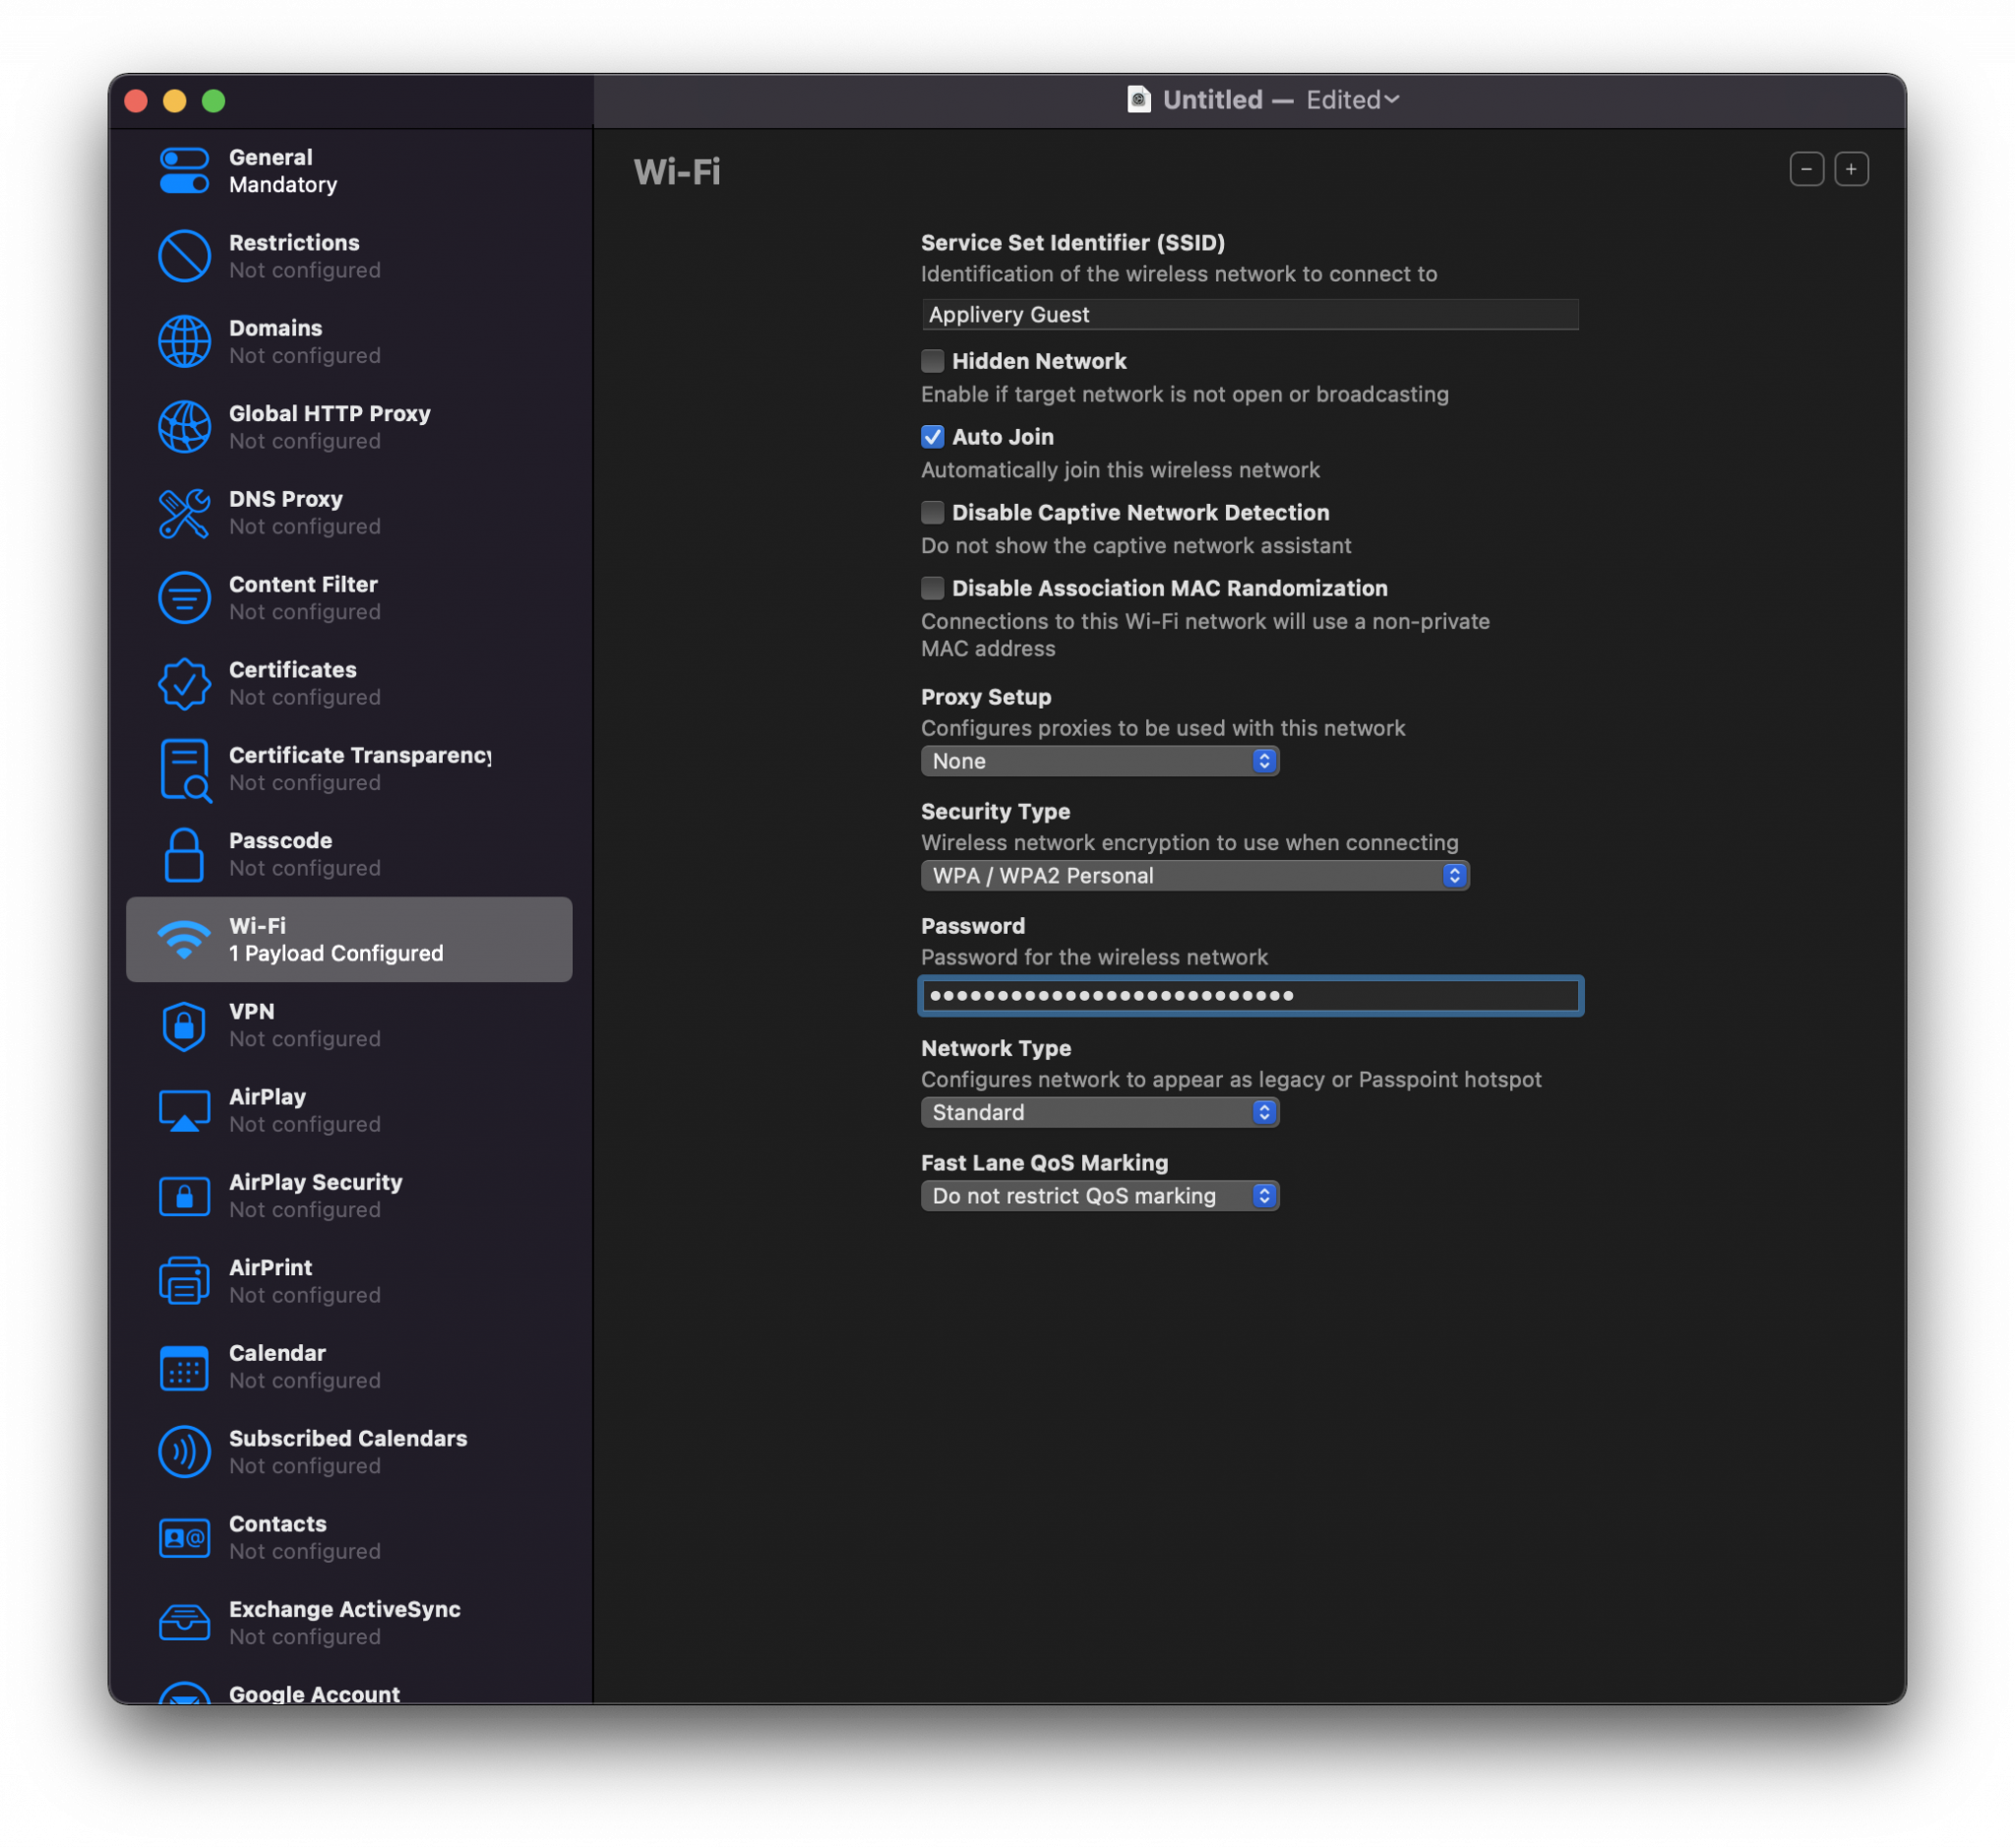Select the Restrictions payload icon
The image size is (2015, 1848).
coord(184,255)
